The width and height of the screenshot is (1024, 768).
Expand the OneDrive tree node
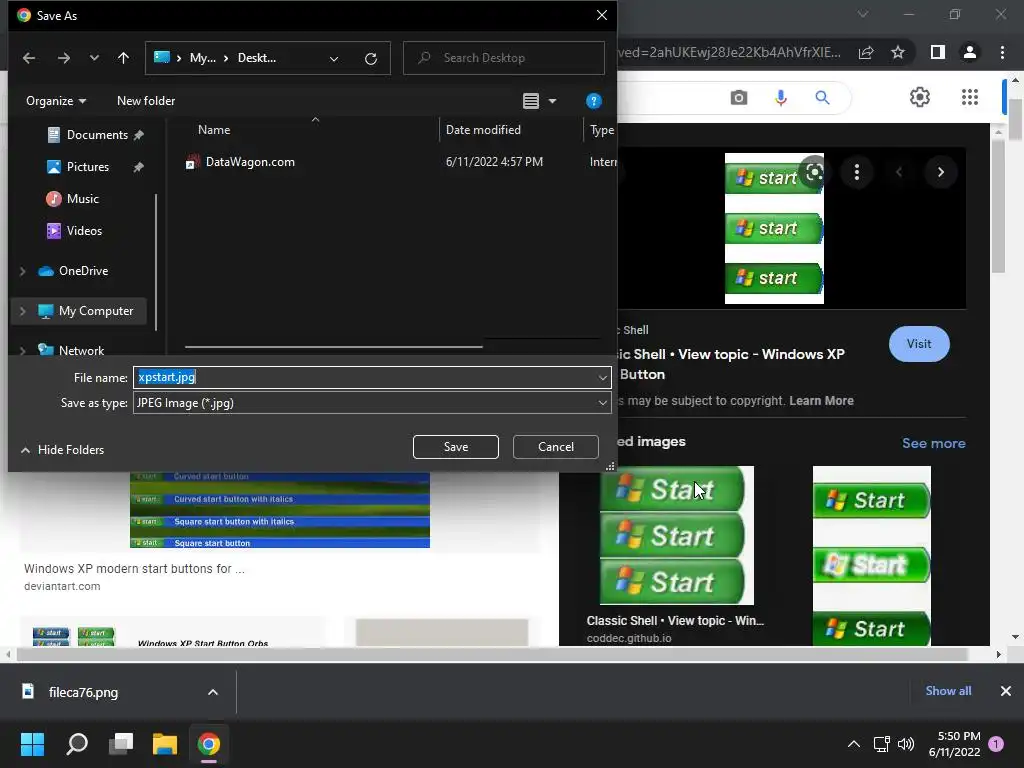[x=23, y=271]
